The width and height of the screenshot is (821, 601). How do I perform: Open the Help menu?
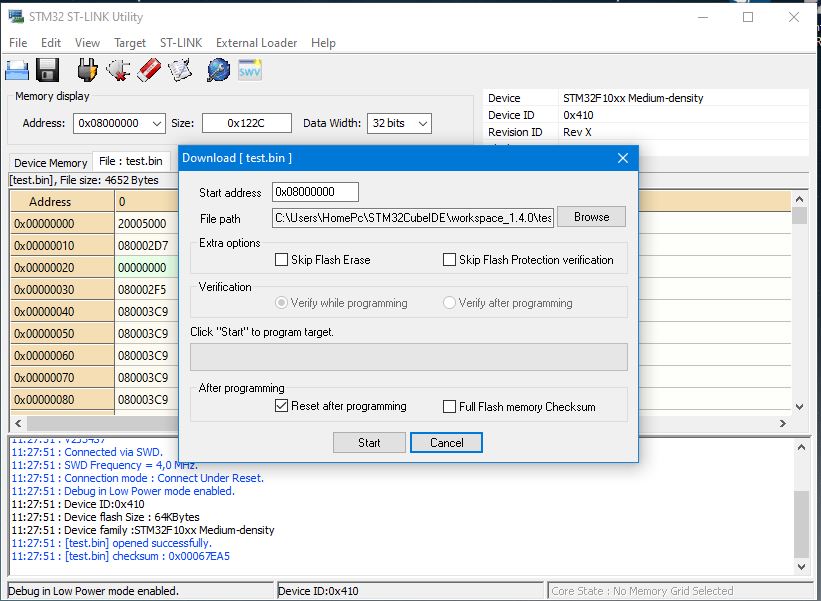click(x=323, y=43)
